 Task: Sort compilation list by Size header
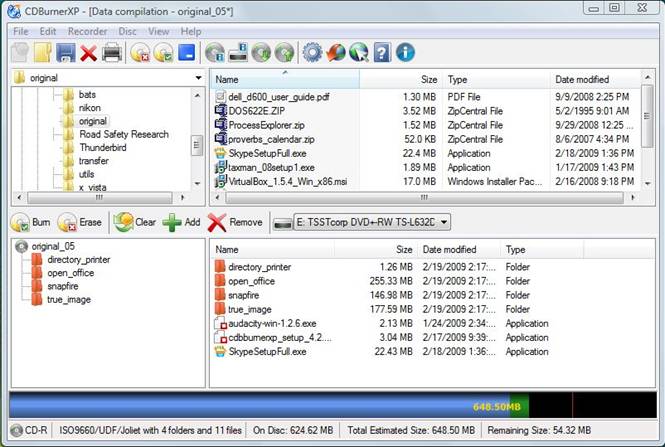[x=376, y=249]
